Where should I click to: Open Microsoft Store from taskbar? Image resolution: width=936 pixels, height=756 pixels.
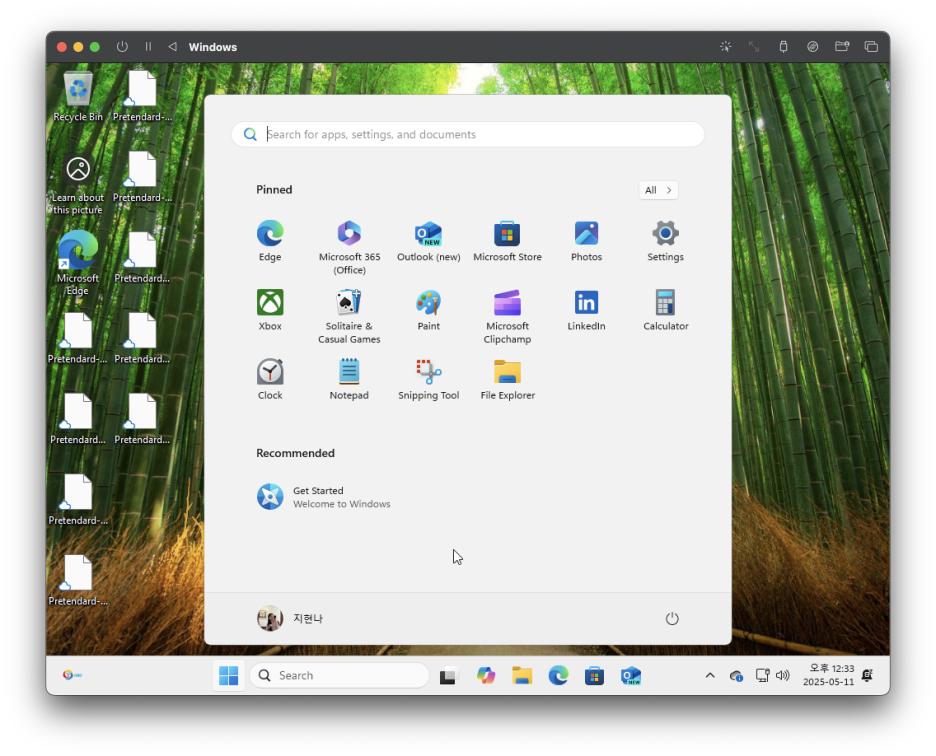tap(594, 675)
